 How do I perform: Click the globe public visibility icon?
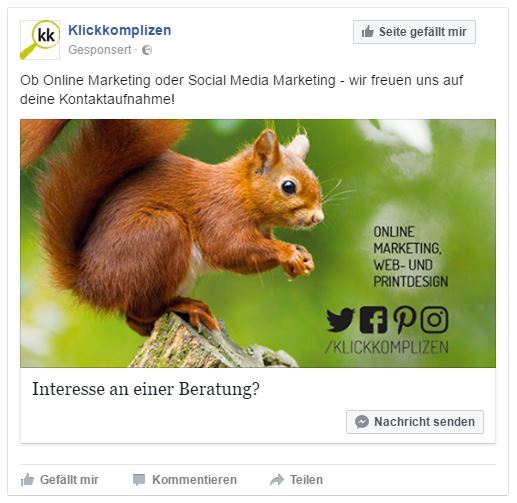pyautogui.click(x=147, y=50)
